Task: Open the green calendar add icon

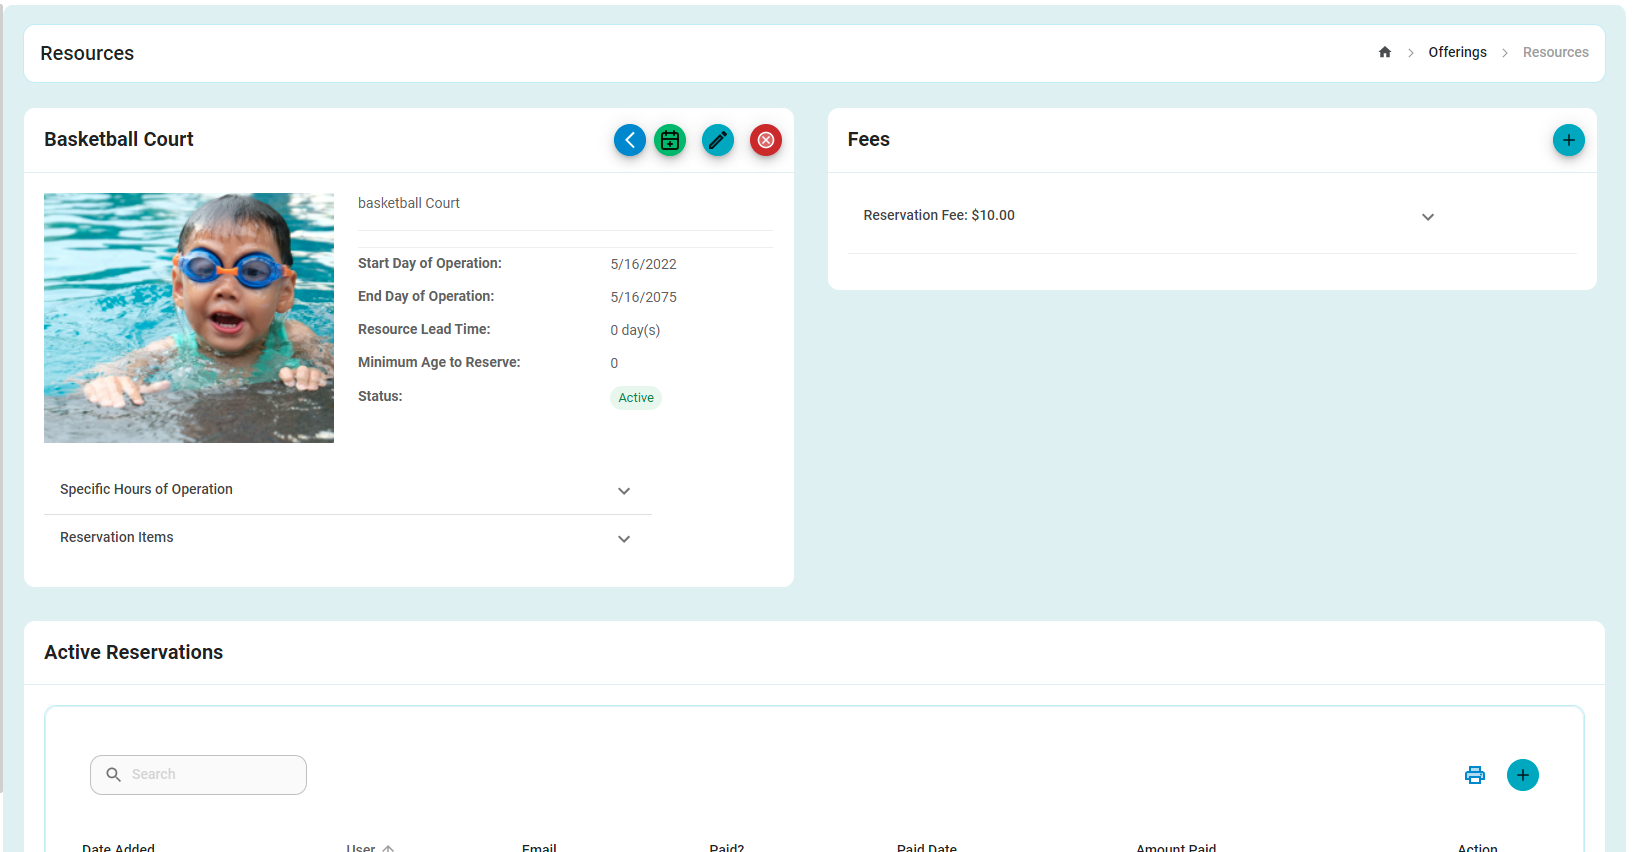Action: [670, 140]
